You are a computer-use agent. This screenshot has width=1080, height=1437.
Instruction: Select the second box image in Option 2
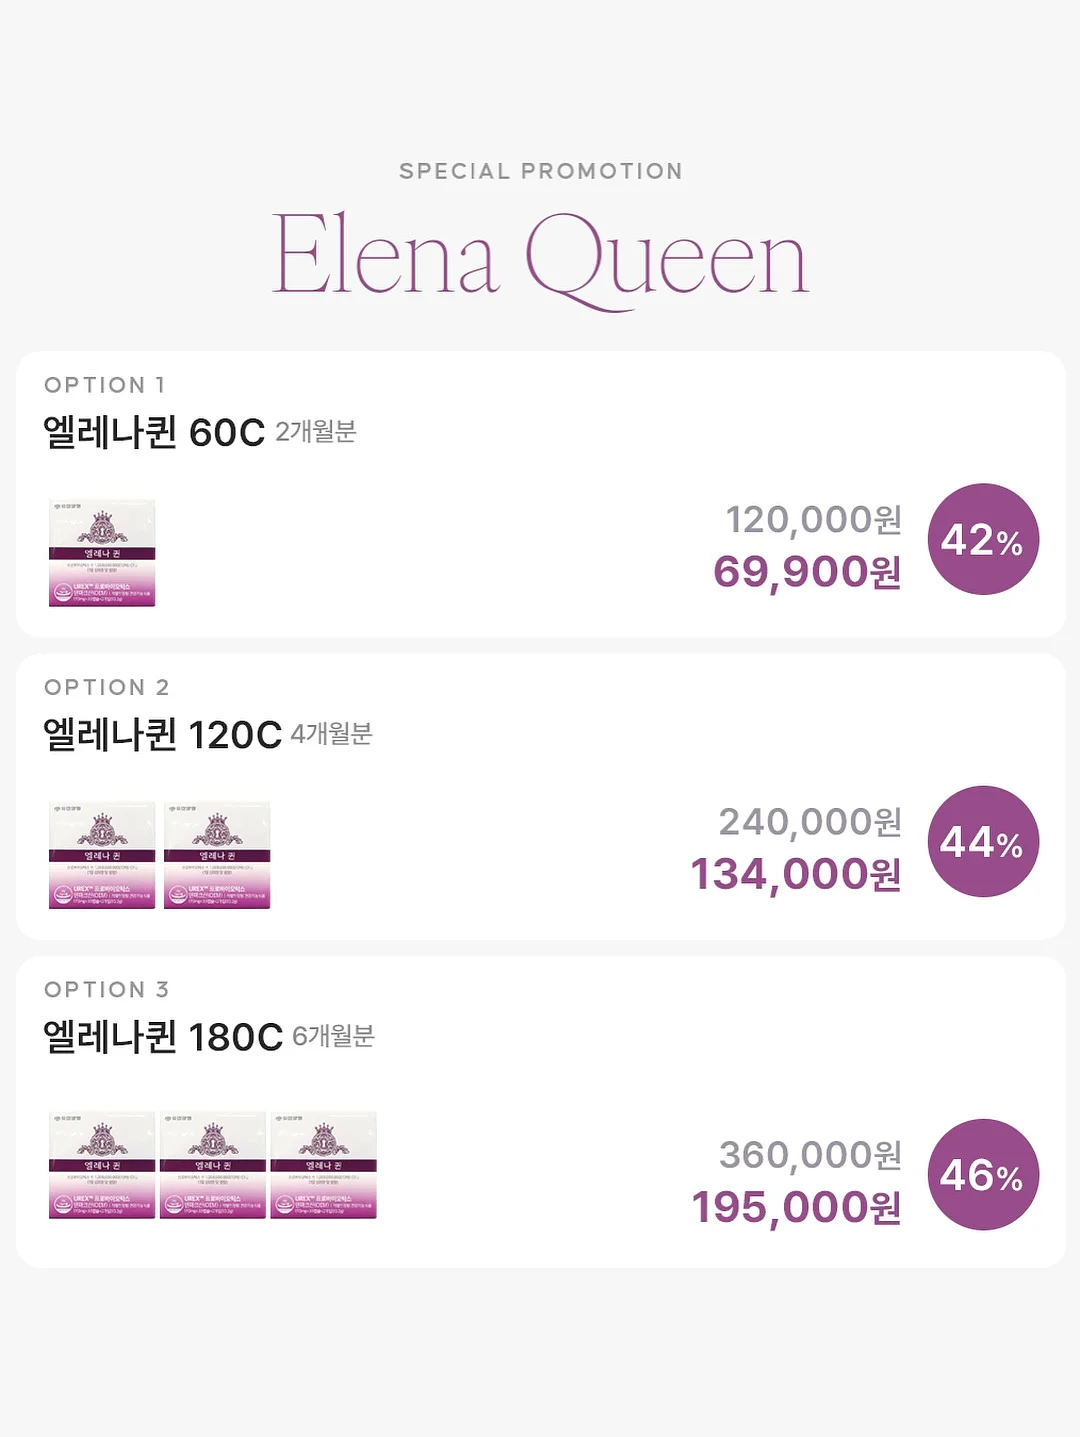[217, 855]
